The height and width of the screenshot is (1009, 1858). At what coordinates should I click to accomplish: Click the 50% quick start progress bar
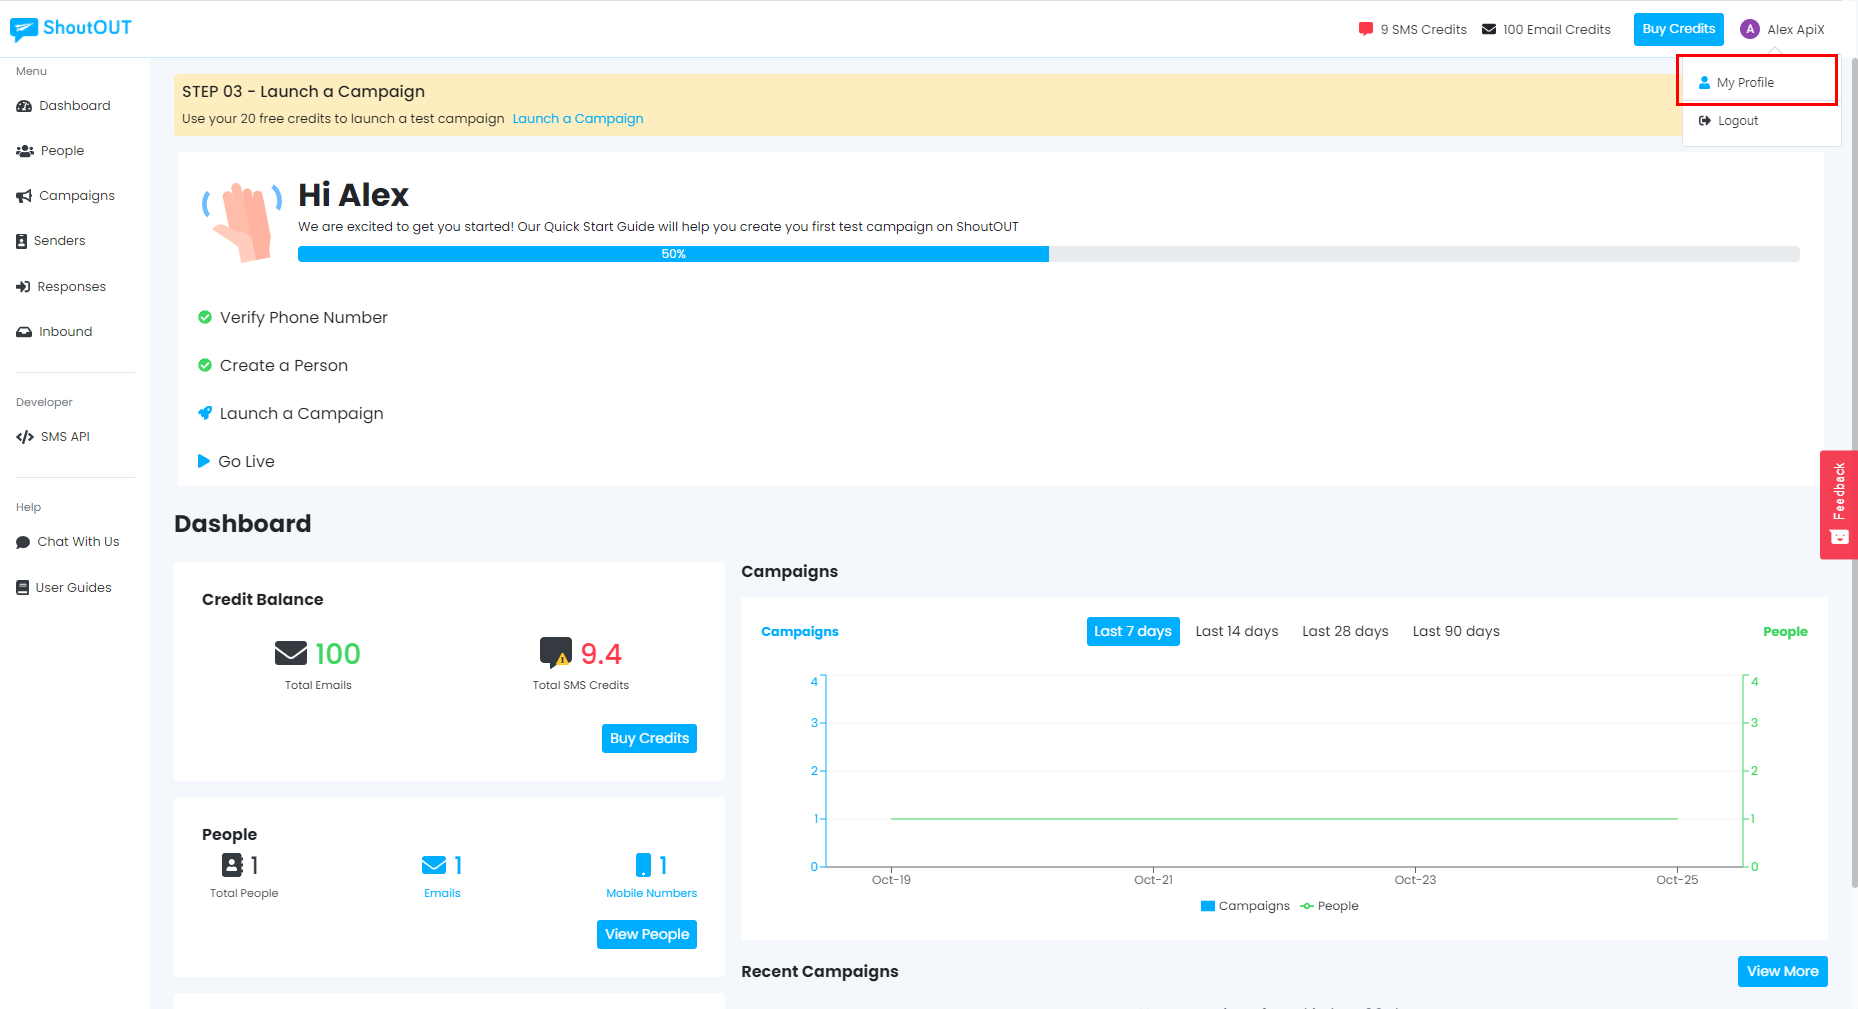click(1048, 254)
